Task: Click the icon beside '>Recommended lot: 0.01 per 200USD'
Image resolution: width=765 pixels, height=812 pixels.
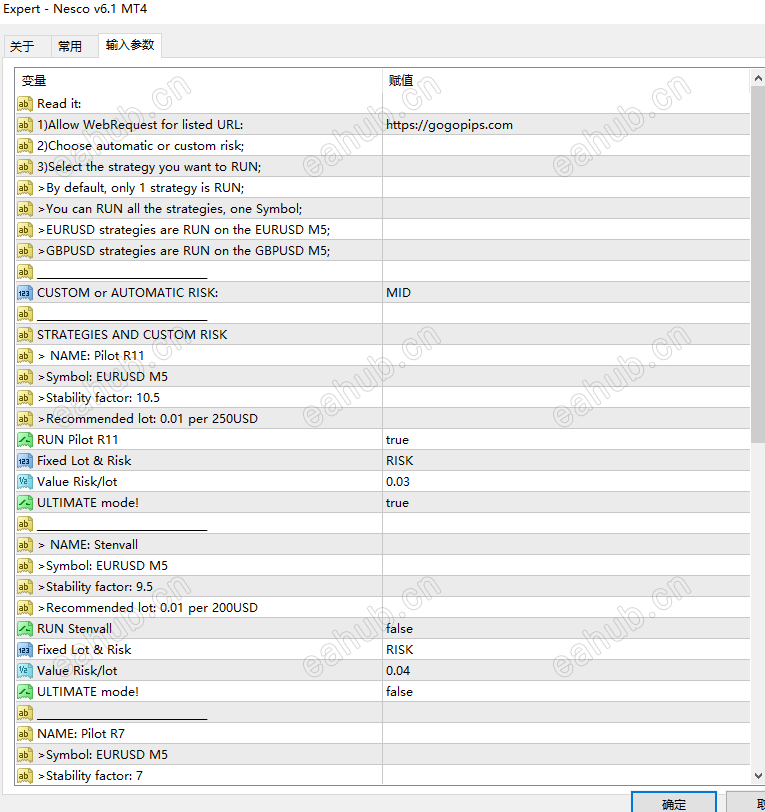Action: point(24,607)
